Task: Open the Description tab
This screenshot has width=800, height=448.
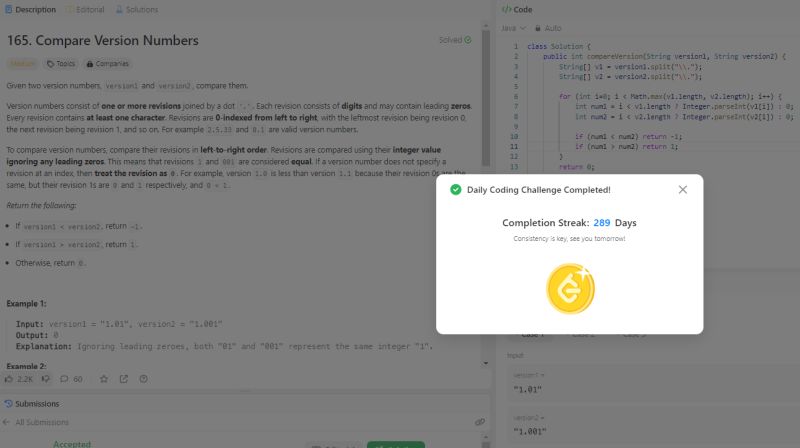Action: pyautogui.click(x=31, y=10)
